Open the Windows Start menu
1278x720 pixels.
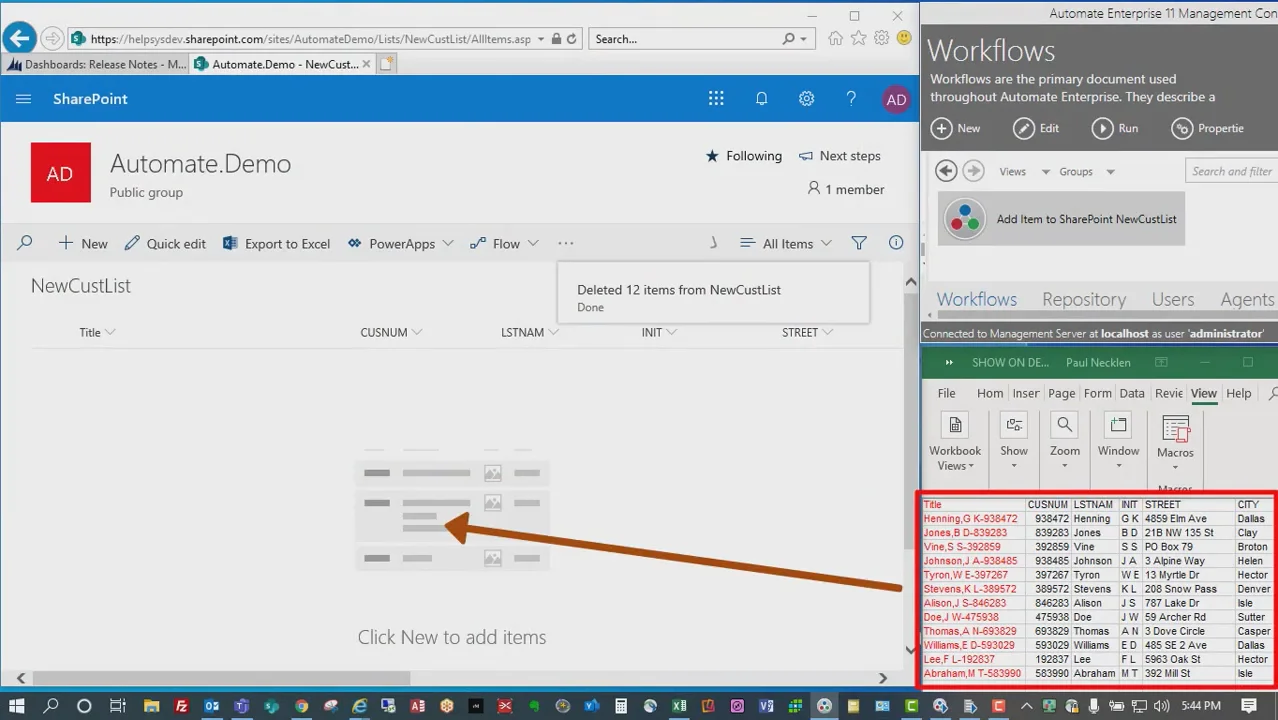pyautogui.click(x=17, y=706)
